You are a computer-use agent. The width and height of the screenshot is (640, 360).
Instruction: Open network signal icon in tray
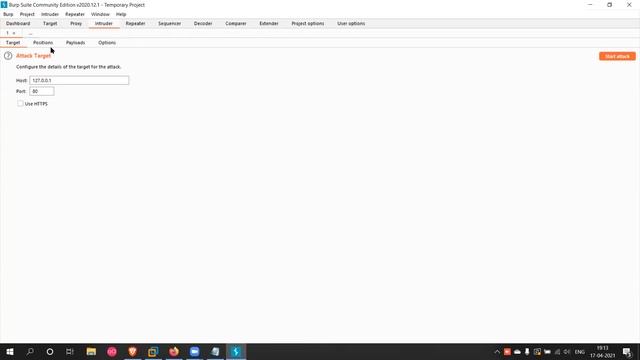(557, 352)
